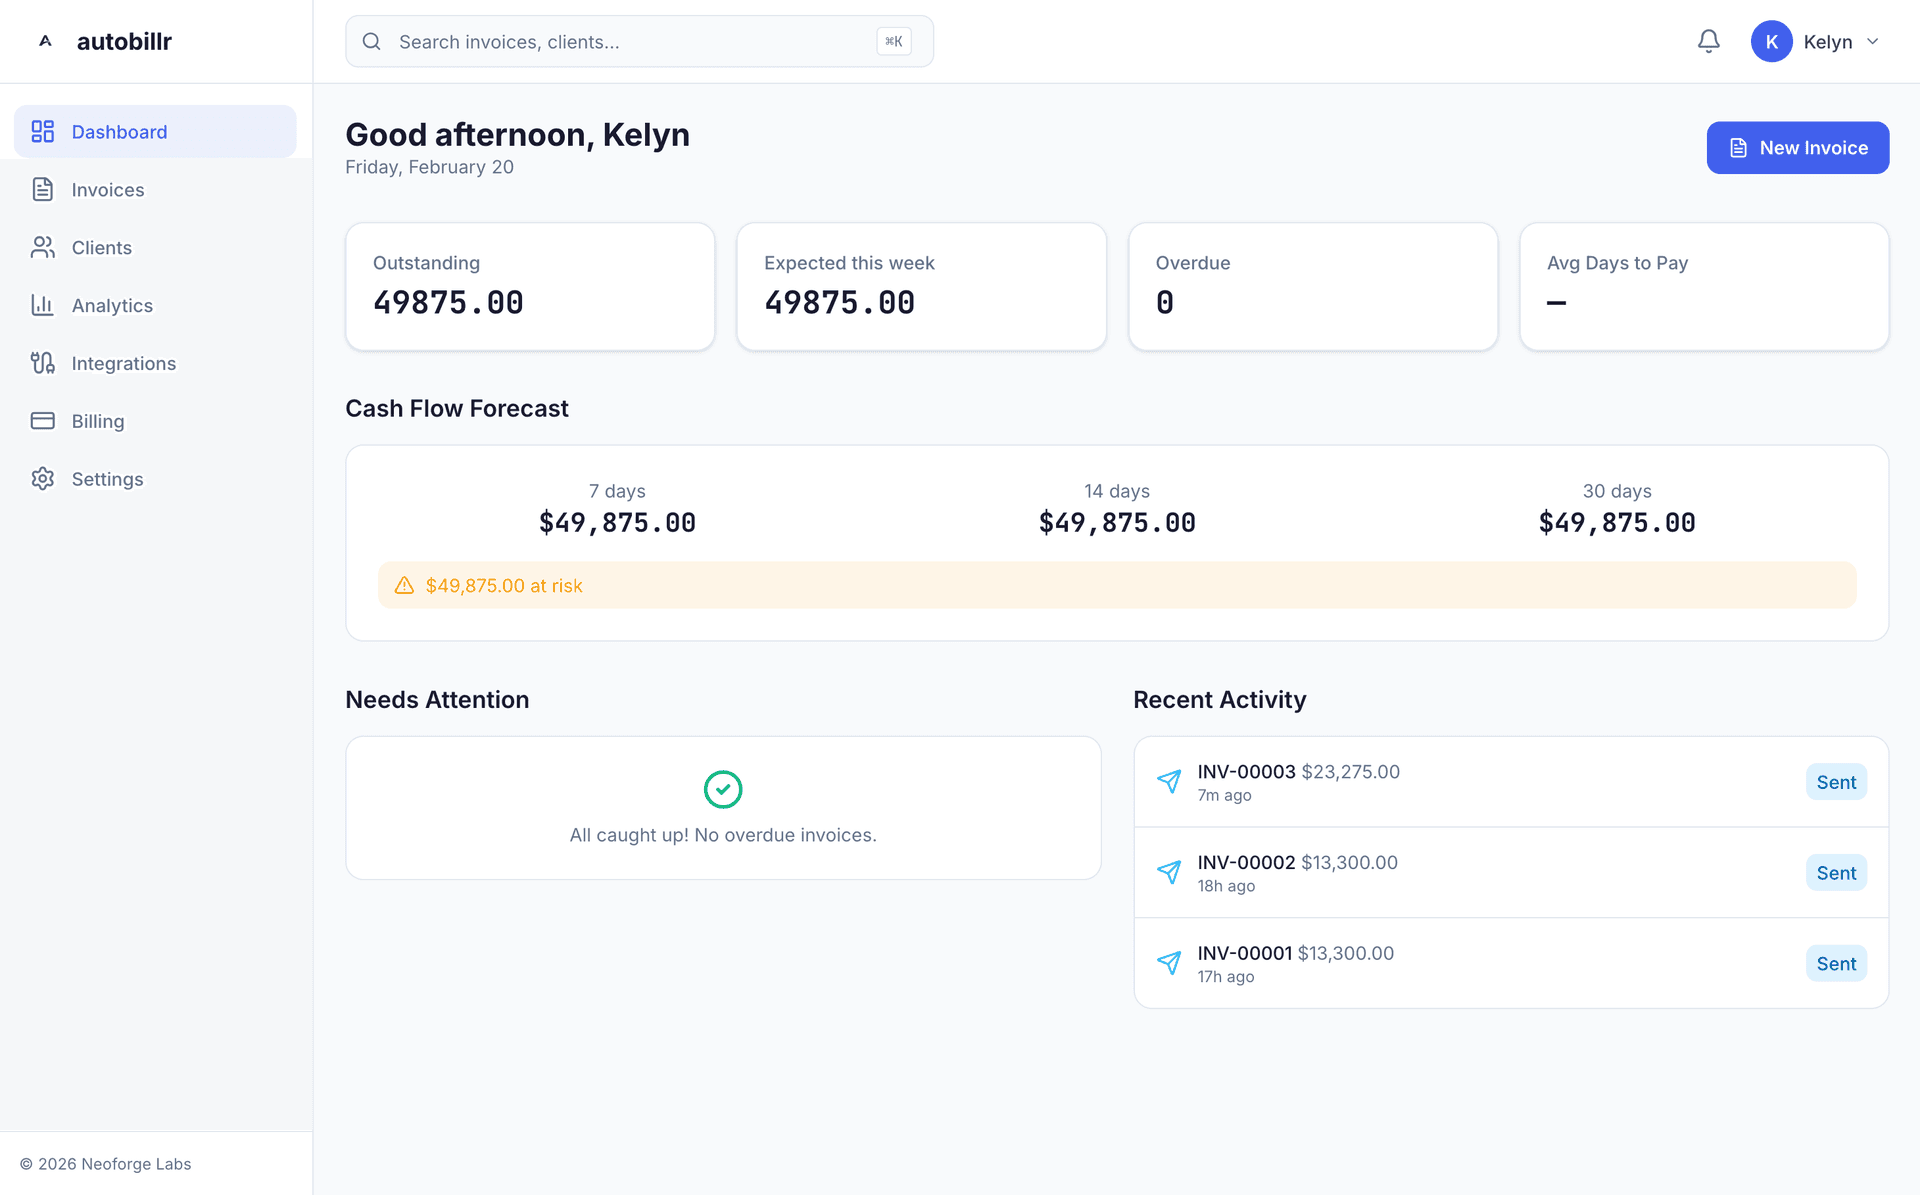The width and height of the screenshot is (1920, 1195).
Task: Click the Dashboard grid icon
Action: click(43, 131)
